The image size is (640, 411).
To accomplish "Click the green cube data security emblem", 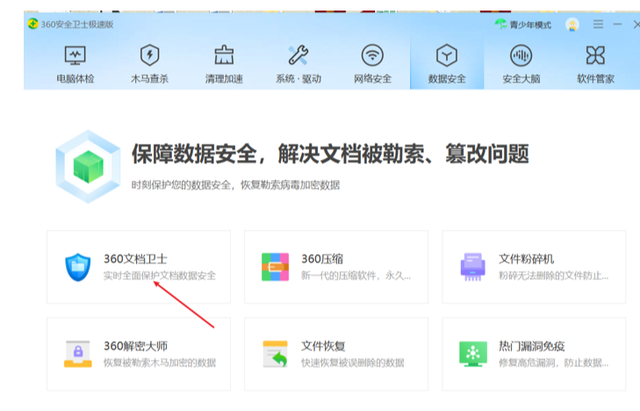I will (x=88, y=167).
